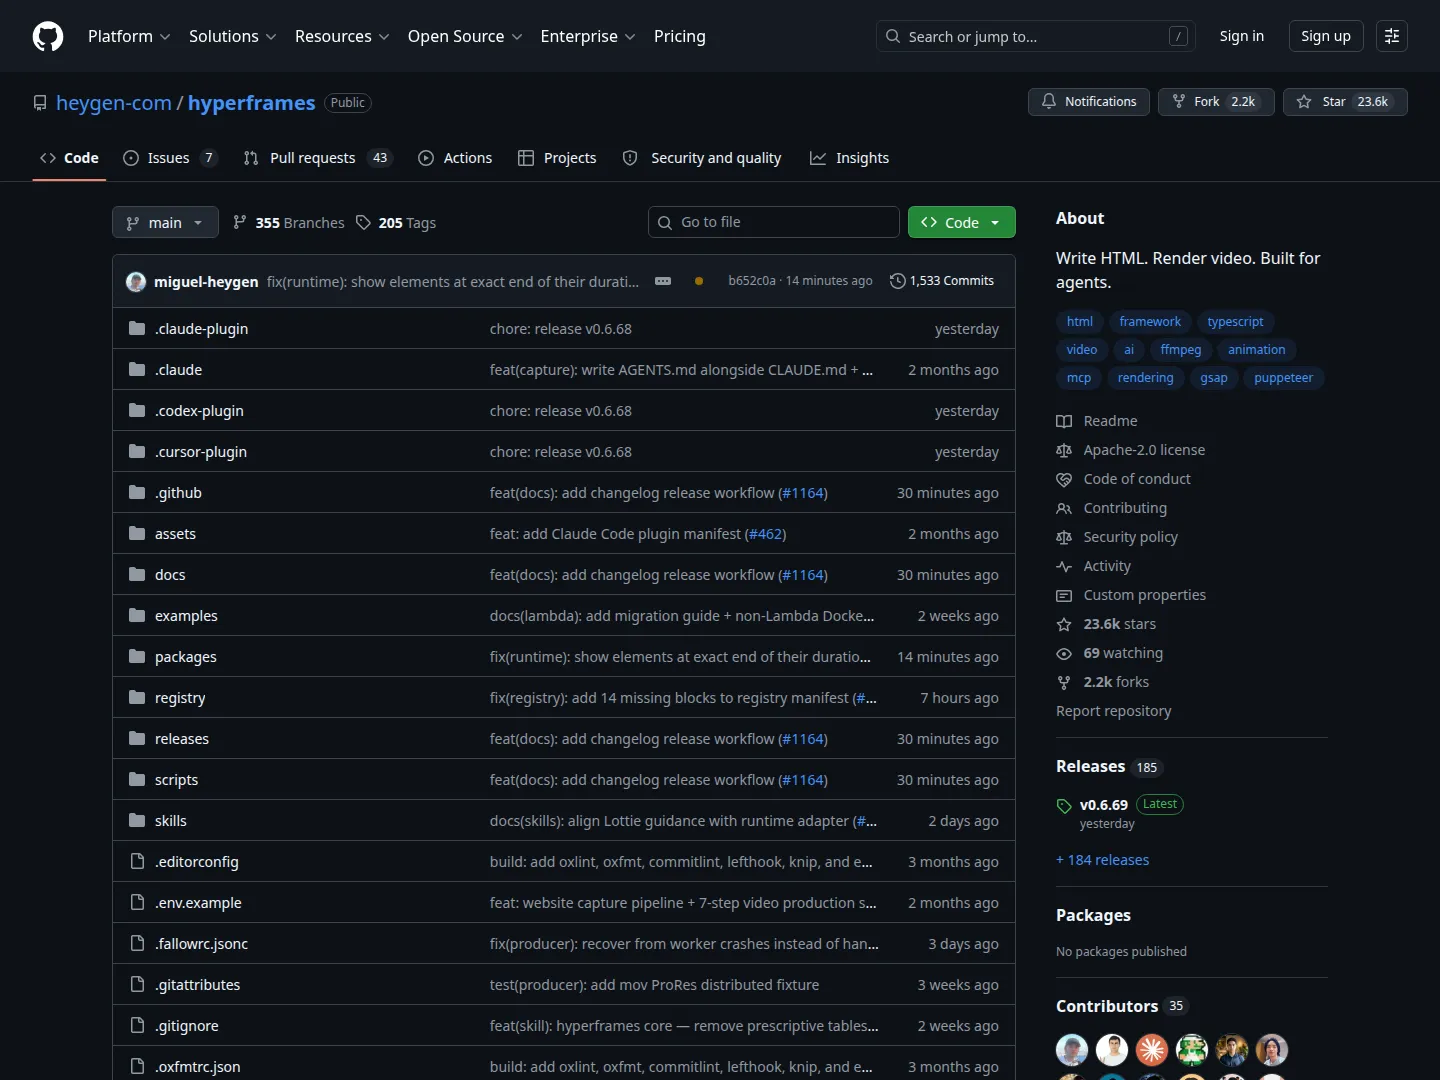
Task: Open the green Code clone dropdown
Action: coord(962,222)
